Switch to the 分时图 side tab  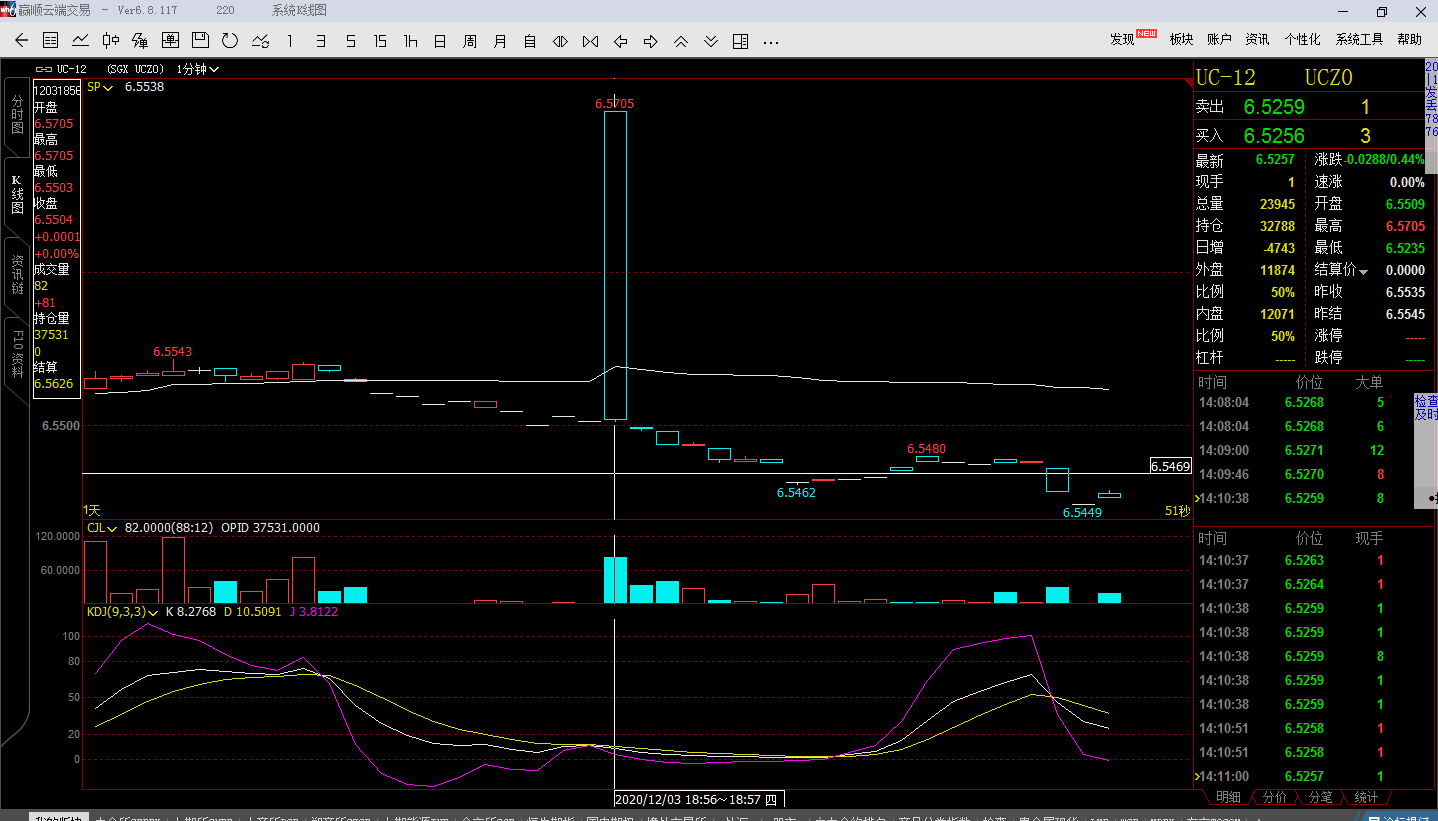click(17, 114)
